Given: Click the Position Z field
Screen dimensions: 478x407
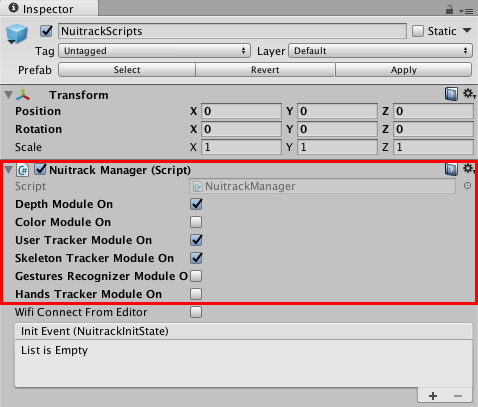Looking at the screenshot, I should pyautogui.click(x=433, y=111).
